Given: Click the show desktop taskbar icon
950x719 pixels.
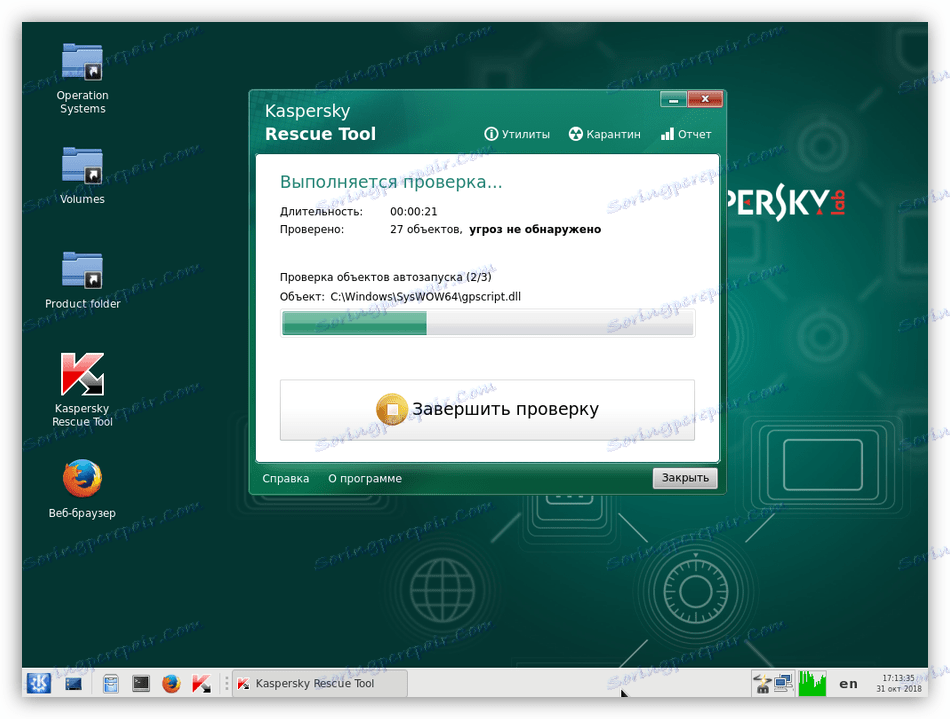Looking at the screenshot, I should click(x=73, y=684).
